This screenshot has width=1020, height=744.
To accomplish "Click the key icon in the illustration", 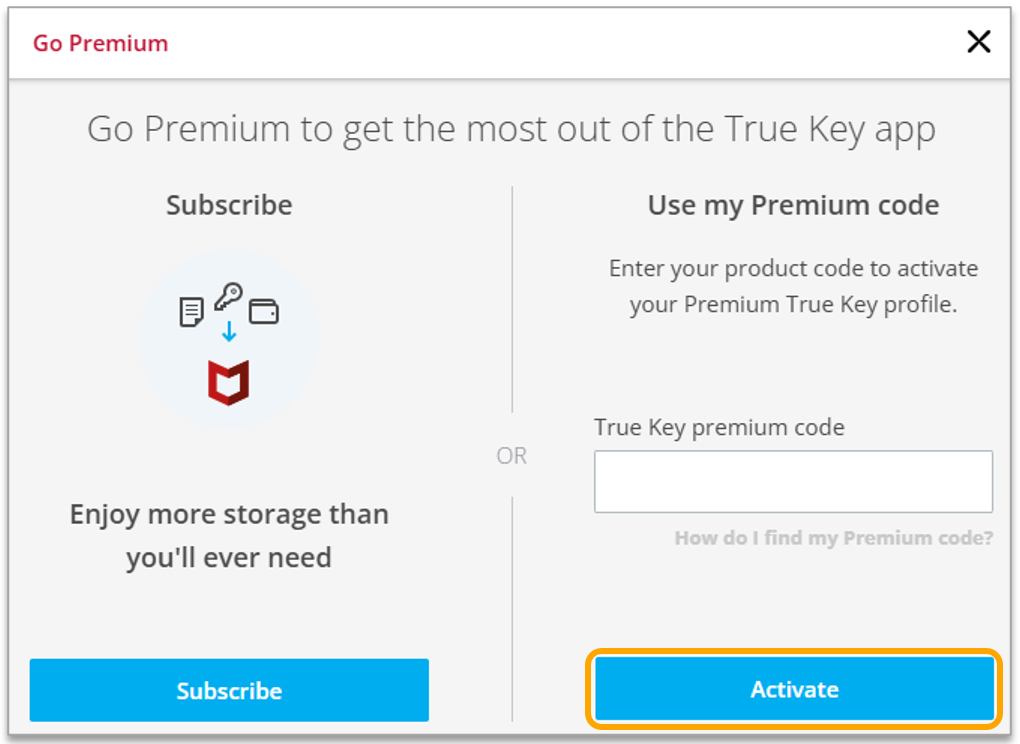I will pos(228,297).
